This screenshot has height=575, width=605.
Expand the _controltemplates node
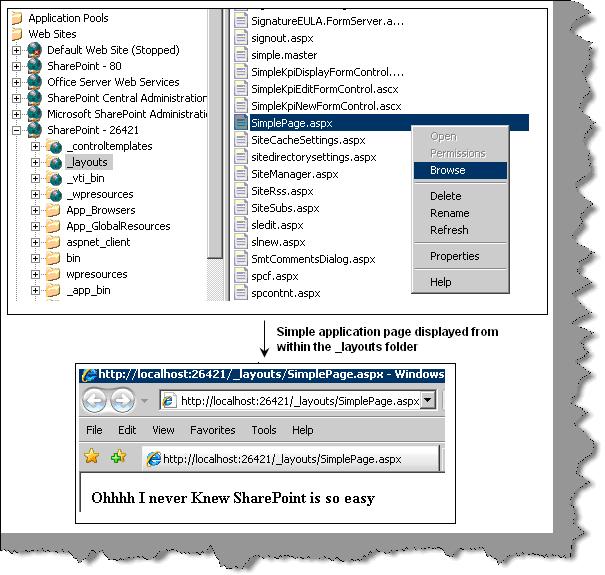tap(35, 147)
